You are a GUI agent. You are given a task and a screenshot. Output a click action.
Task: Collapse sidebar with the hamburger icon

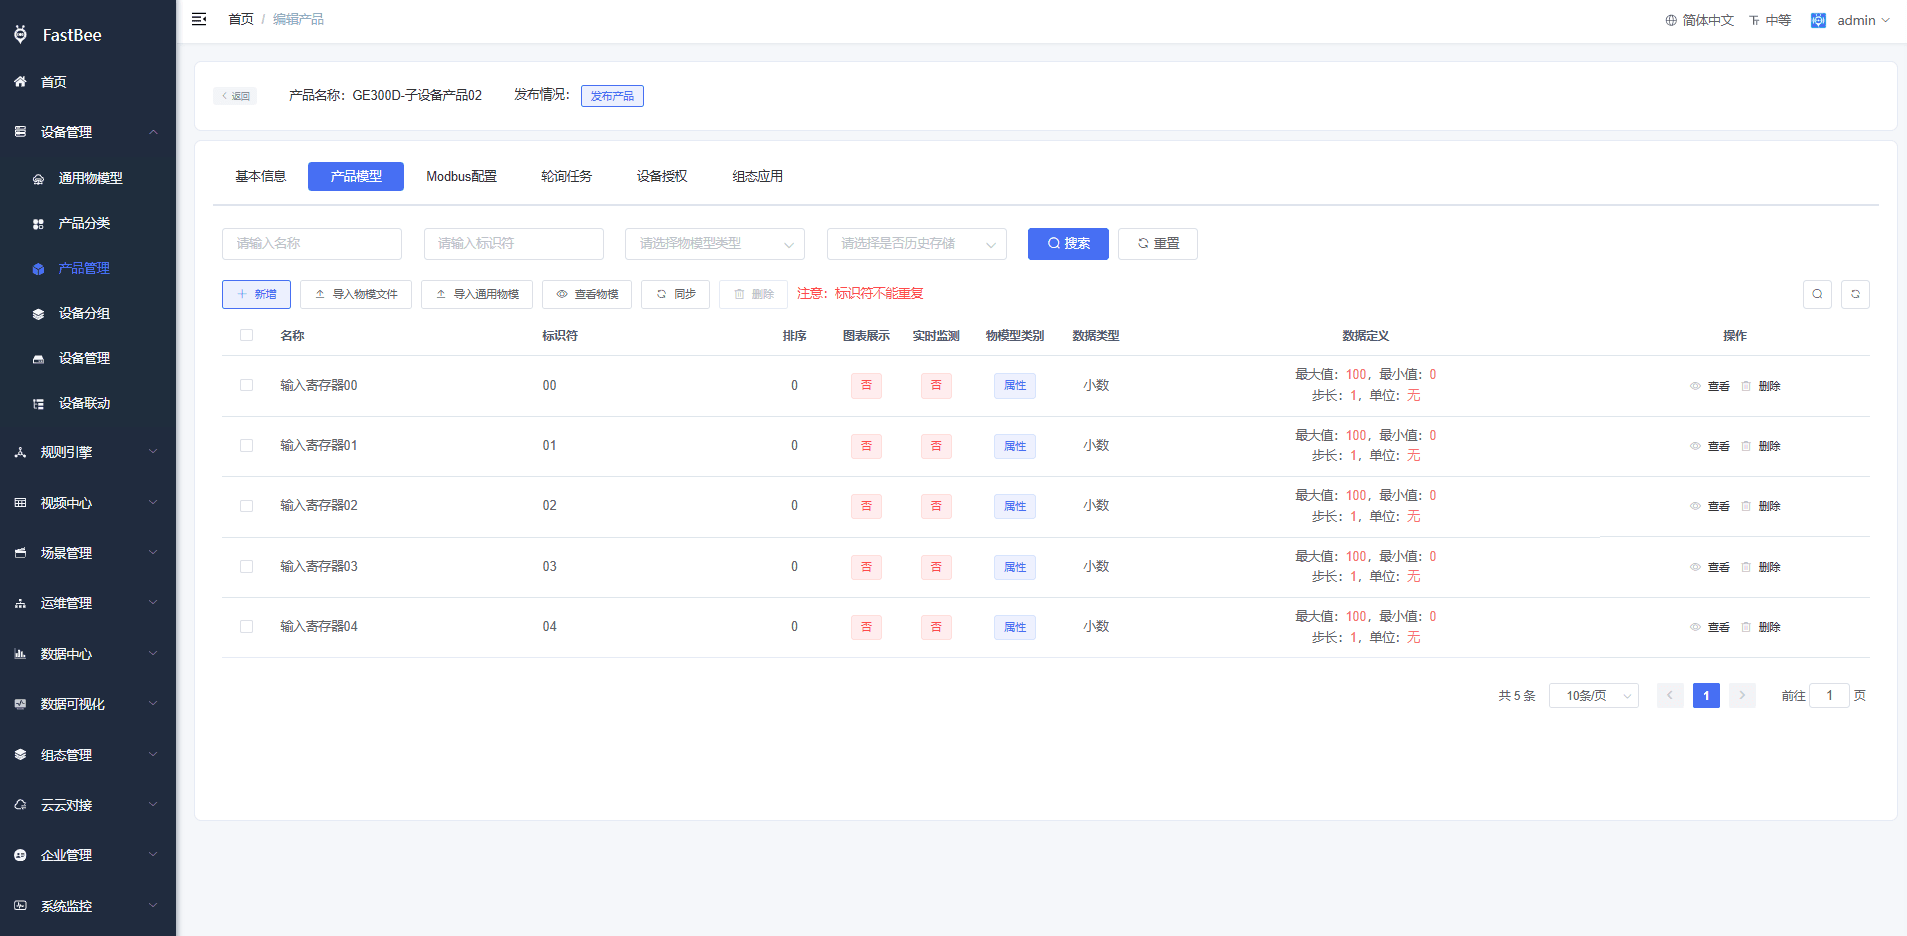point(199,19)
